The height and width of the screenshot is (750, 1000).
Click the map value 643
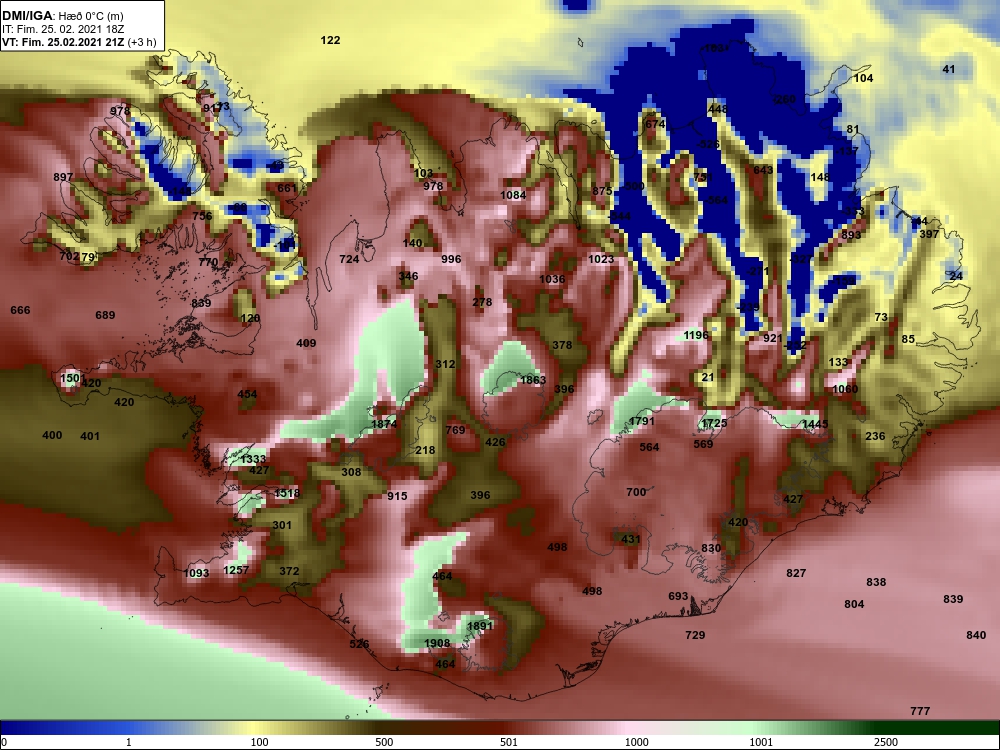coord(763,170)
